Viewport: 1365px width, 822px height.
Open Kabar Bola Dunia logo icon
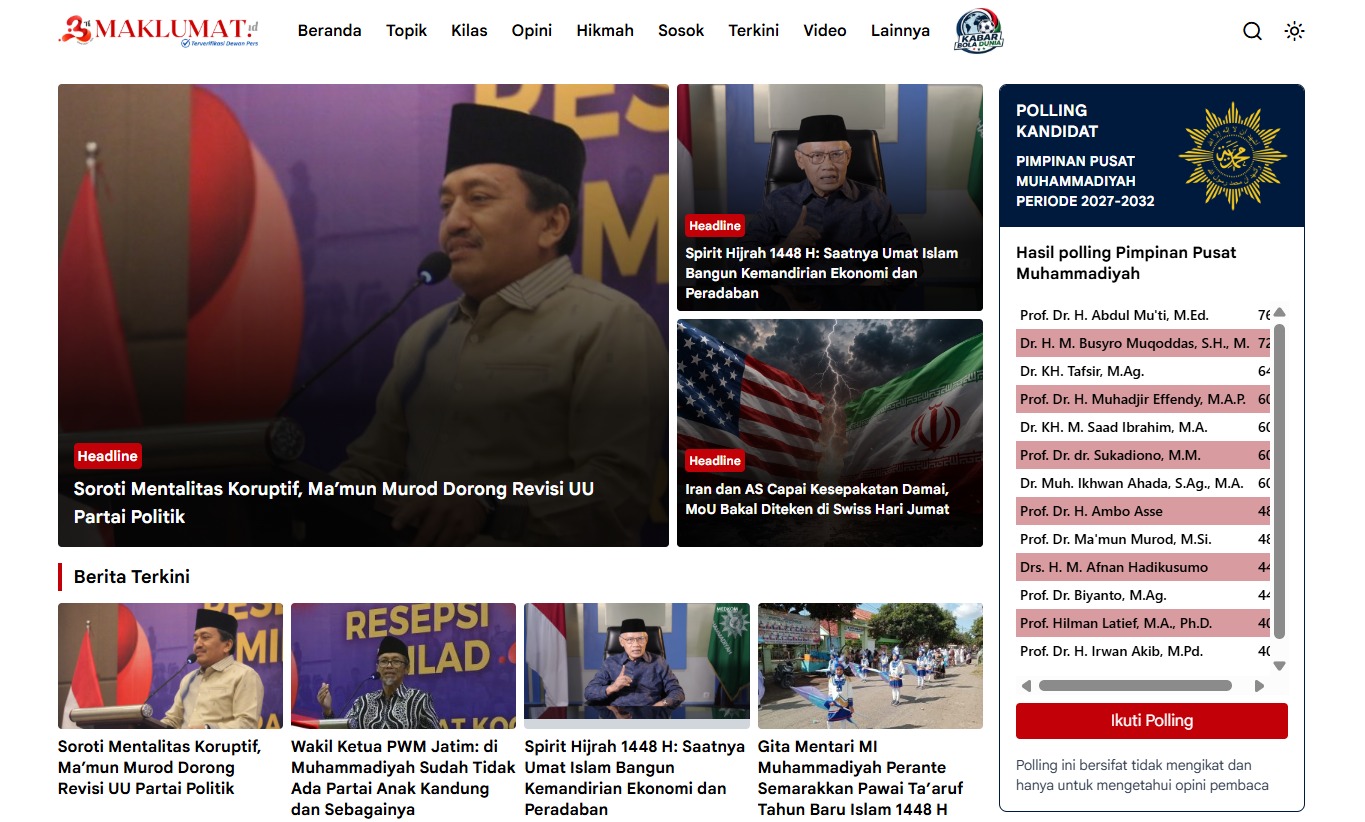[x=979, y=31]
